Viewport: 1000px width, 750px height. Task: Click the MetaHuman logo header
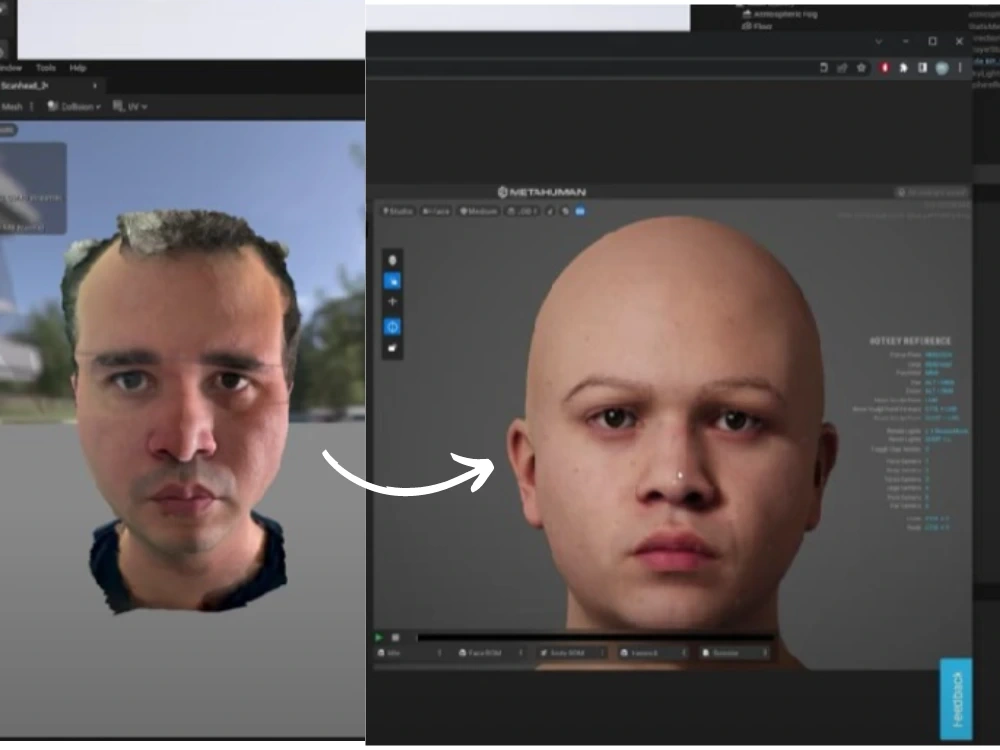(541, 192)
